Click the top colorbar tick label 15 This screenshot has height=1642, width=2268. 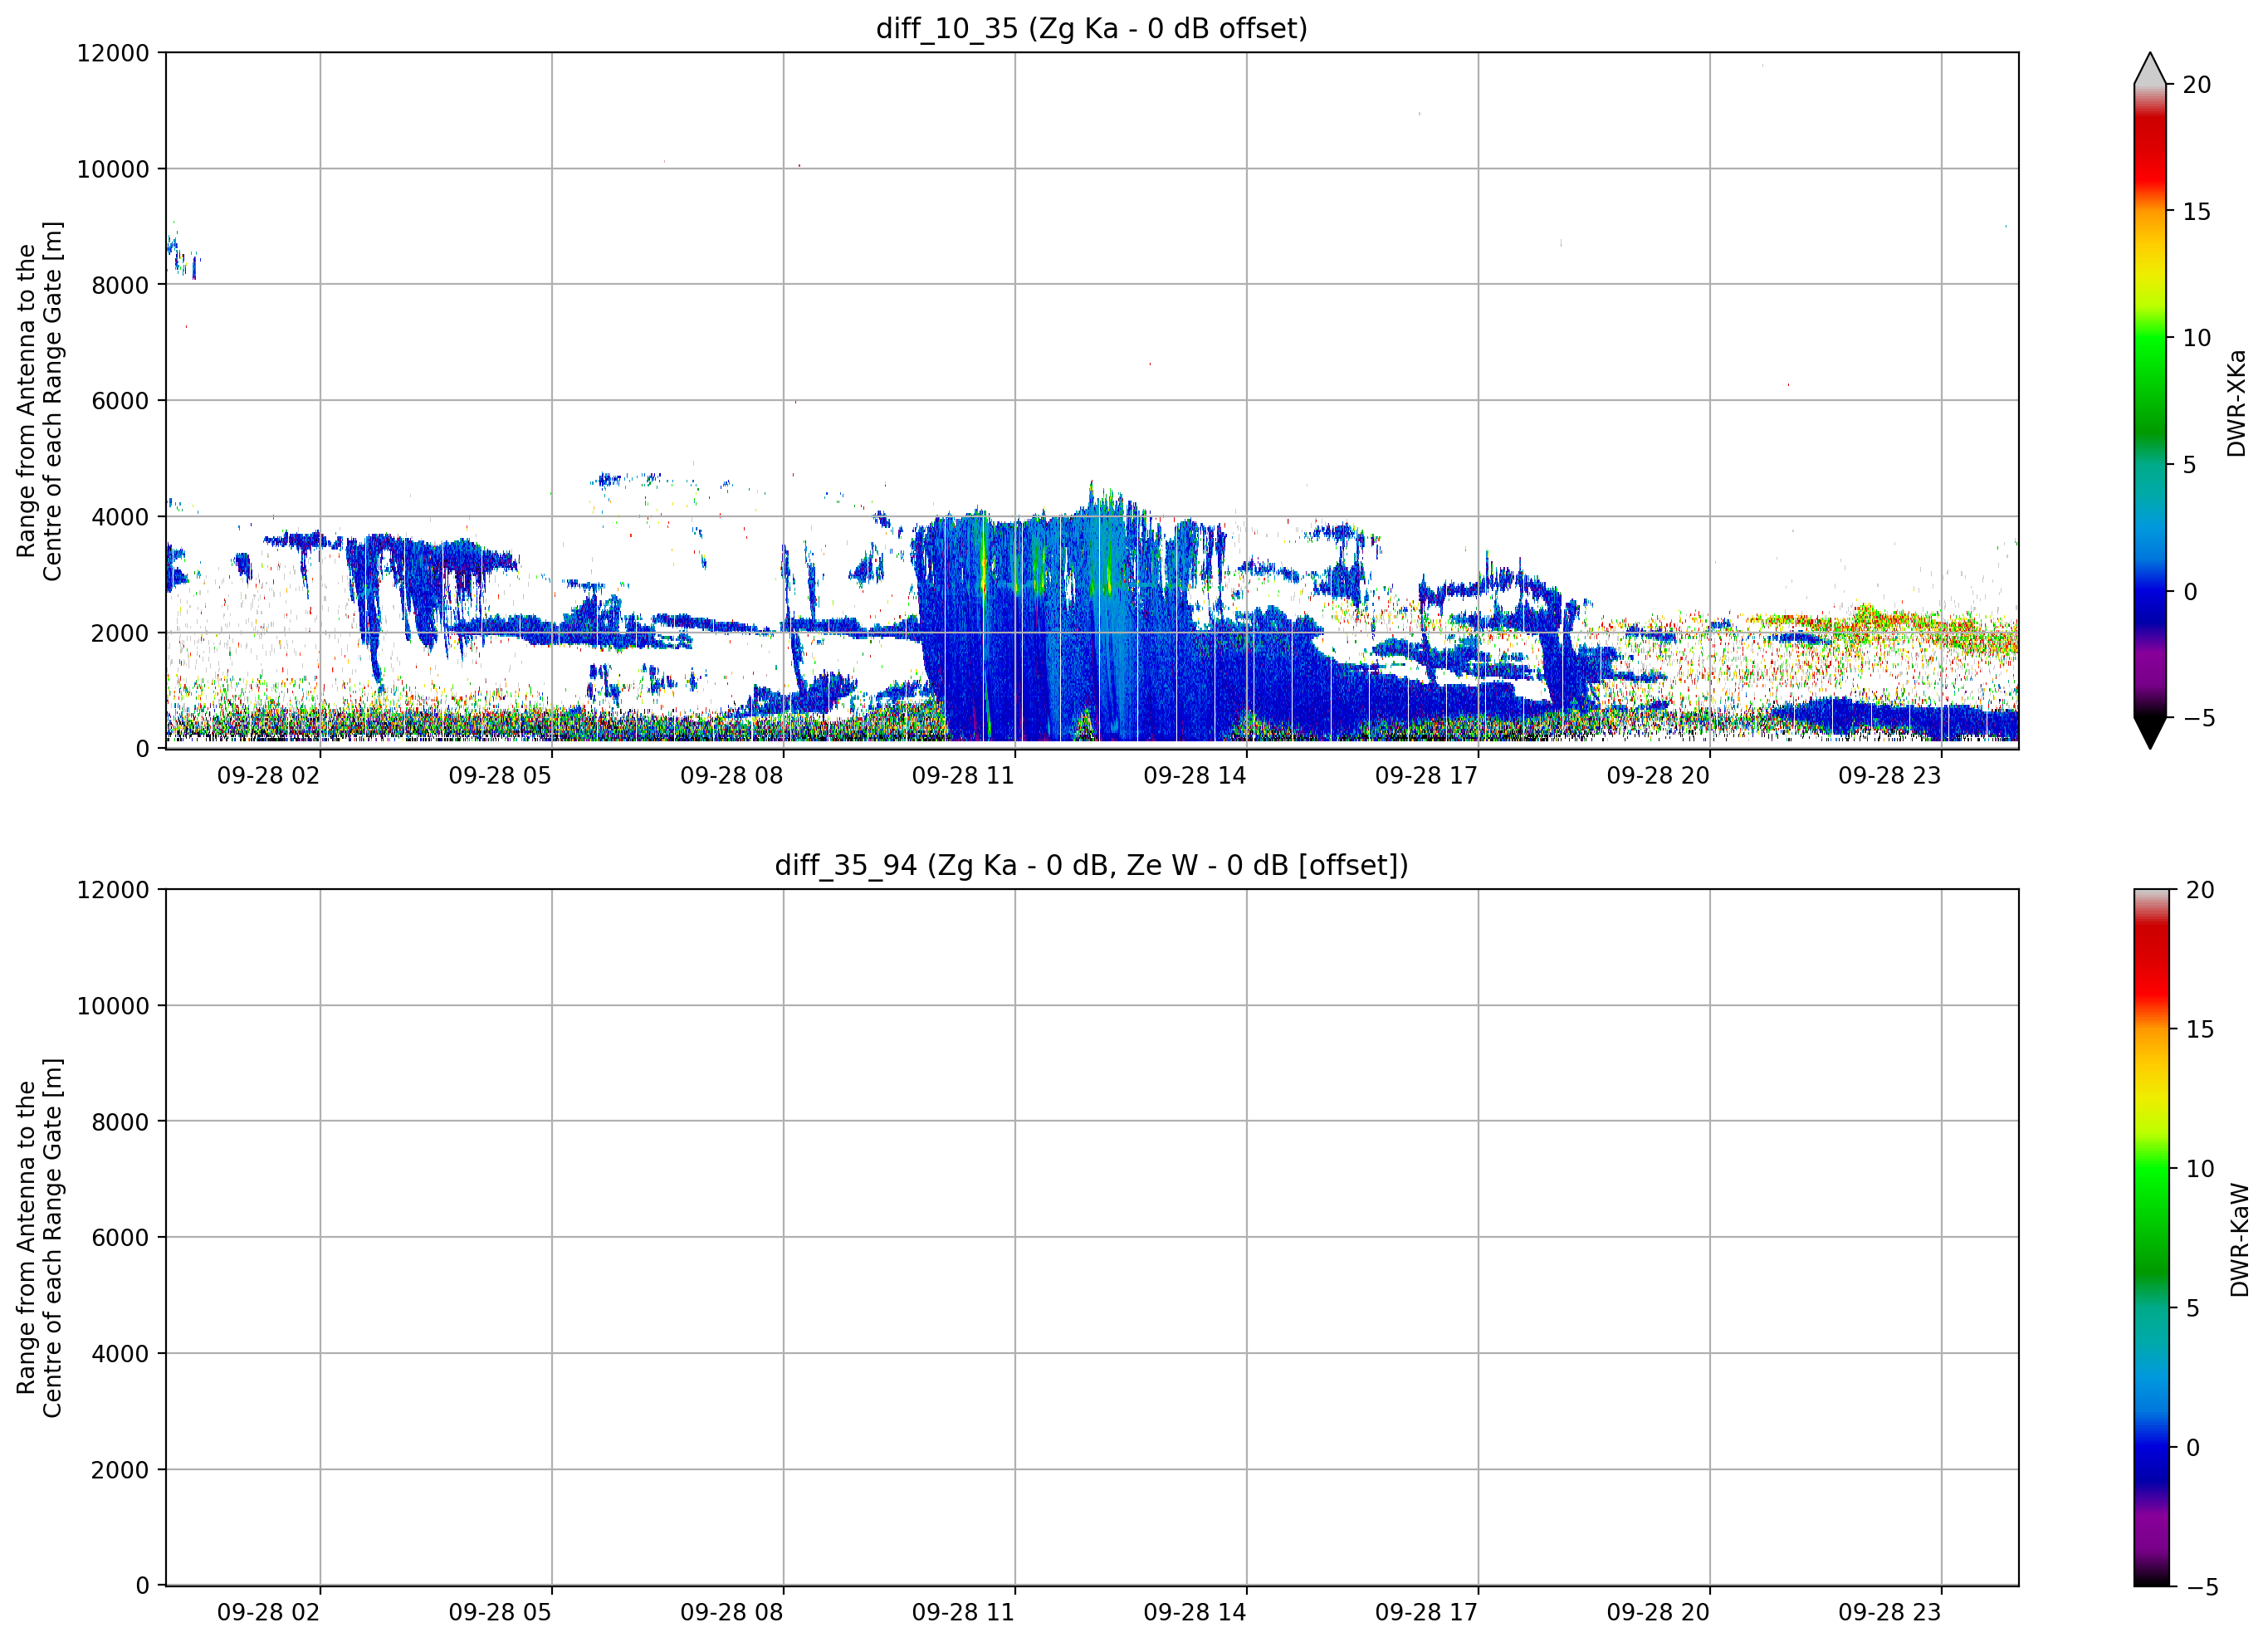point(2197,212)
